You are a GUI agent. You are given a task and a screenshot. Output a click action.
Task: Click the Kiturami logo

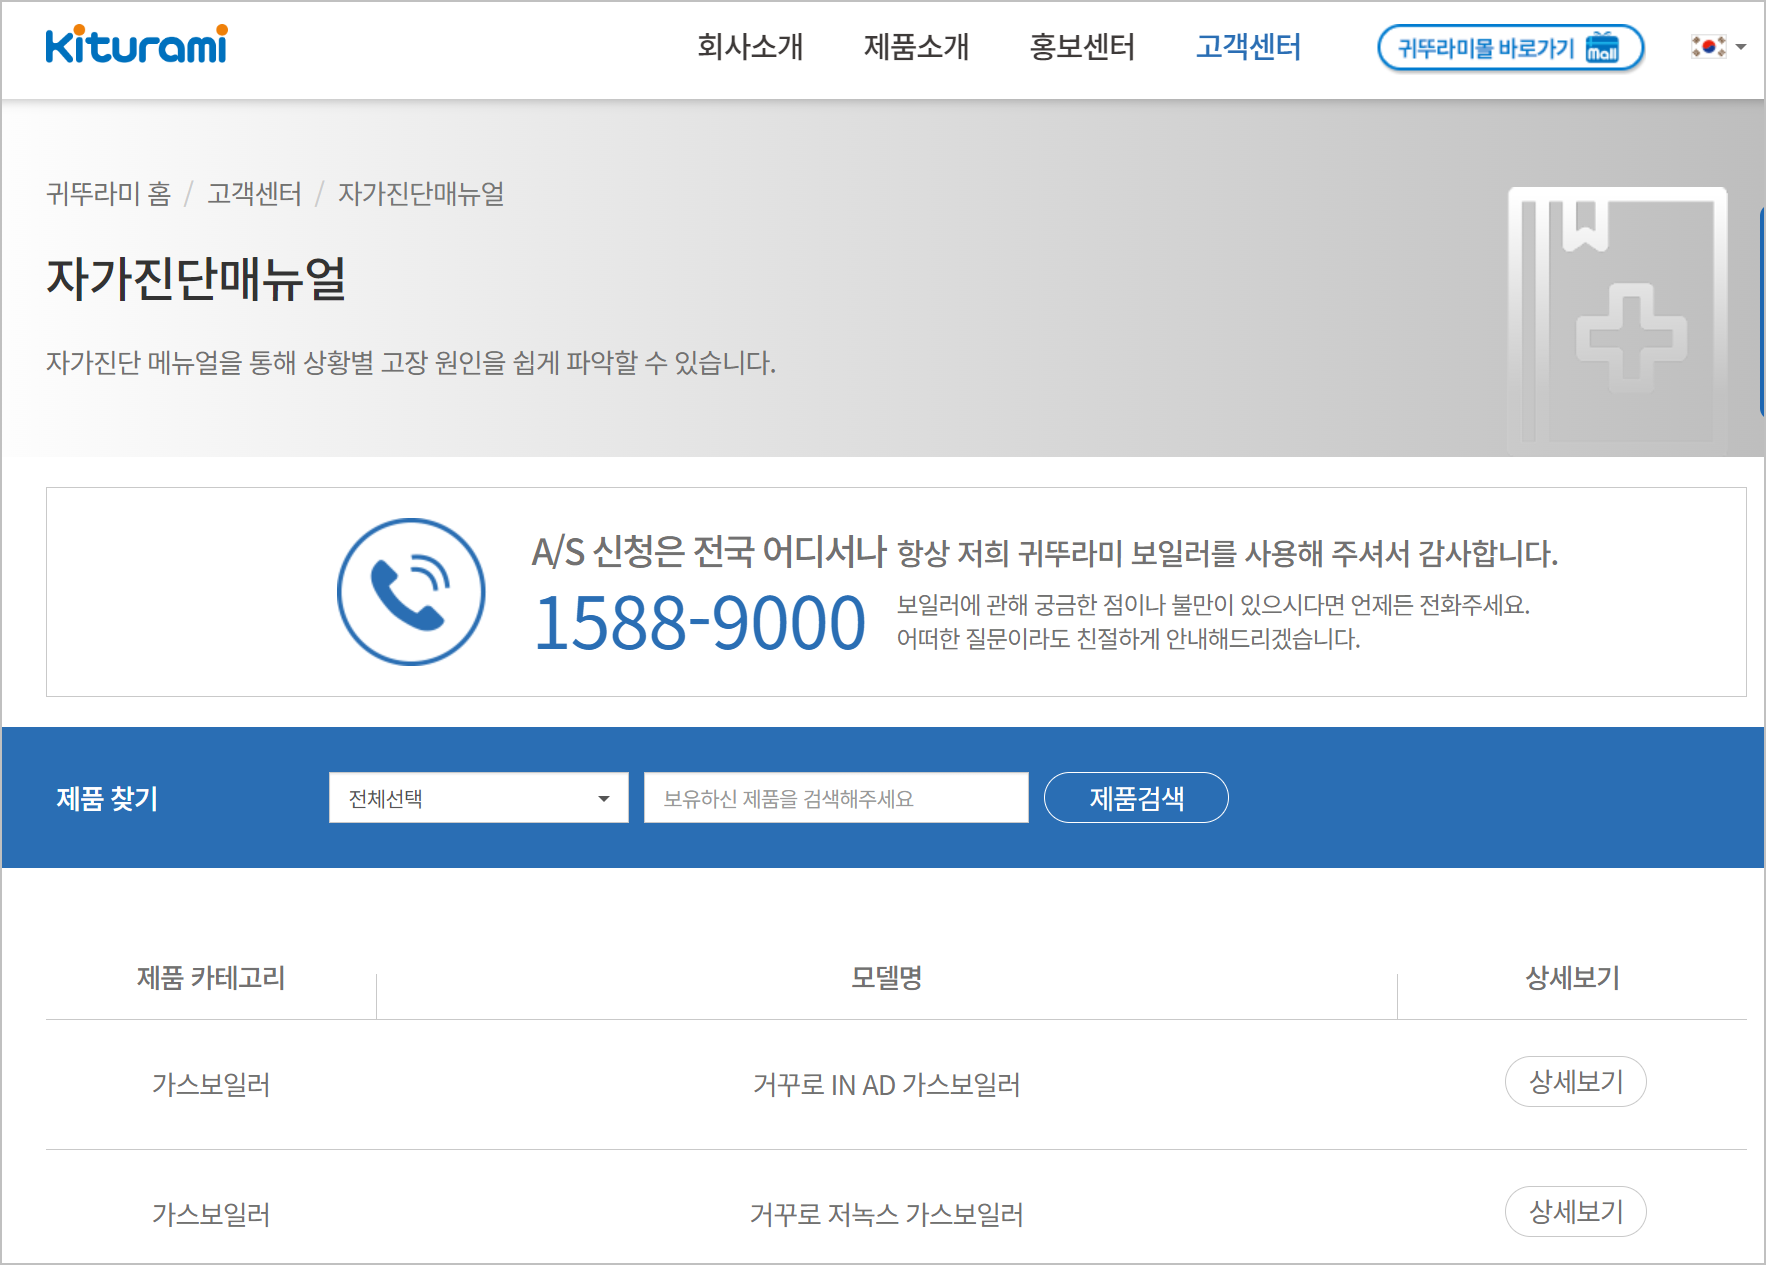coord(136,44)
